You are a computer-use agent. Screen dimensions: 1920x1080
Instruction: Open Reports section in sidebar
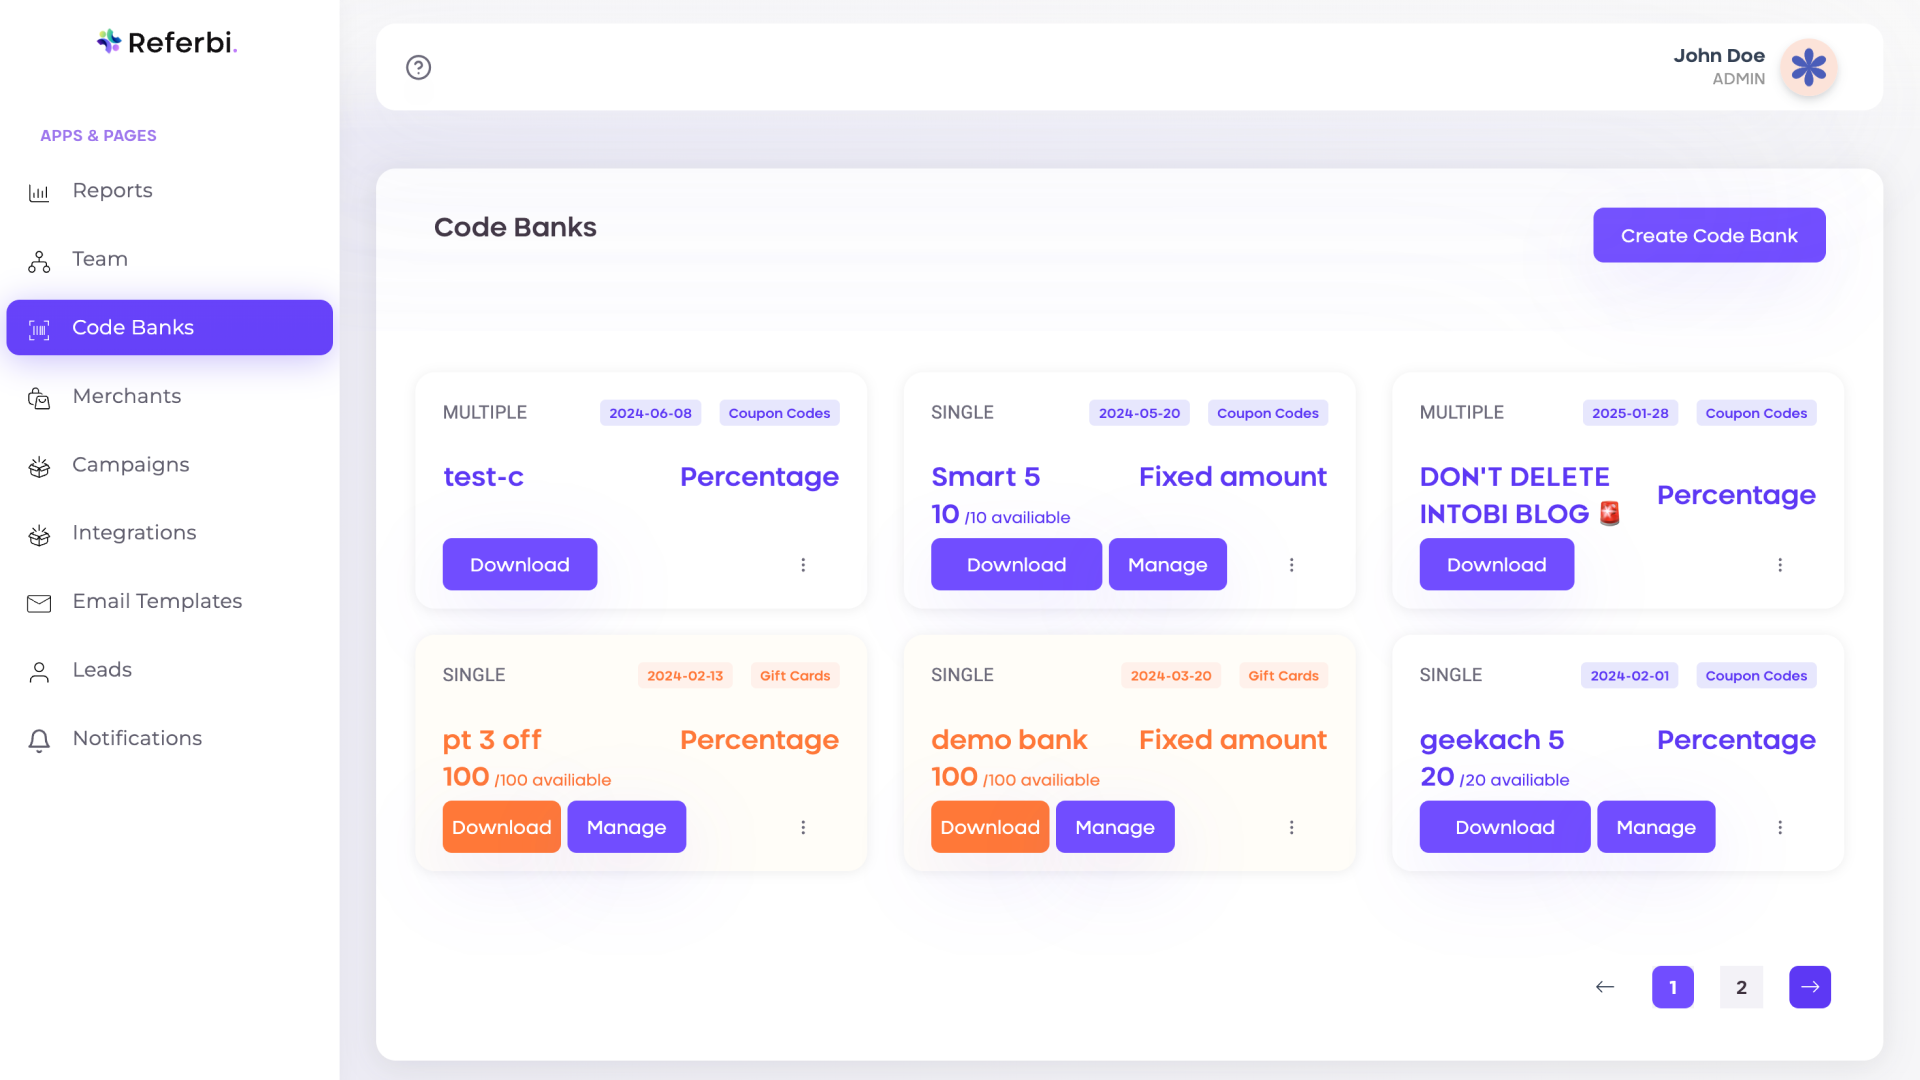coord(112,189)
